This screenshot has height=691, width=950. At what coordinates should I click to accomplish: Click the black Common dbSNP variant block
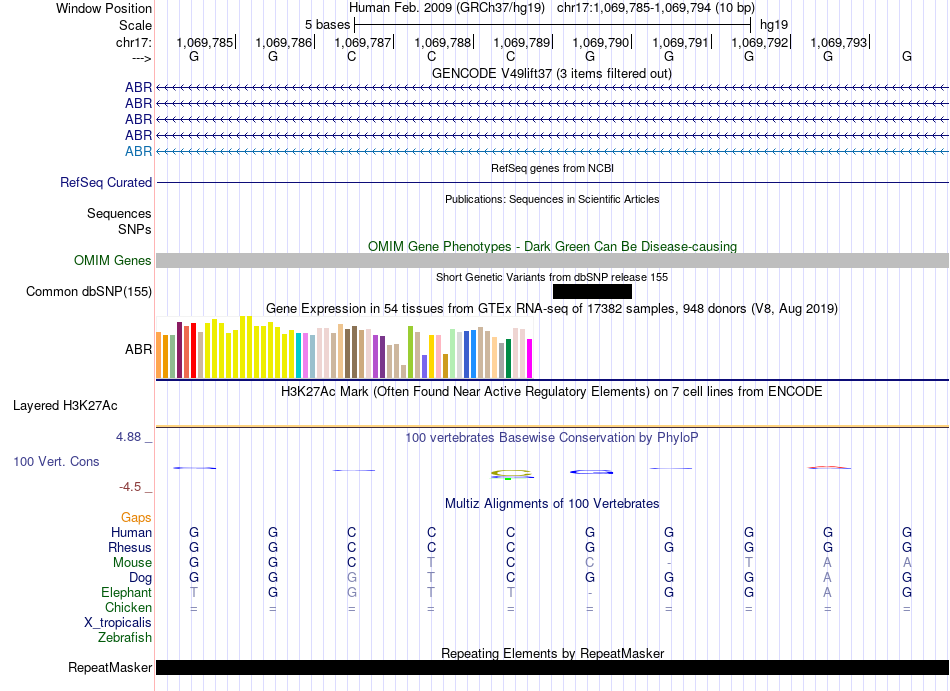592,291
